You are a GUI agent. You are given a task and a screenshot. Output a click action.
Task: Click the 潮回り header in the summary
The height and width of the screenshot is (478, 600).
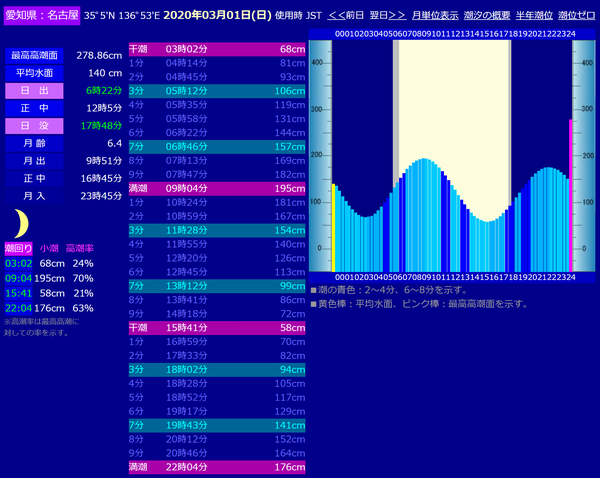point(18,247)
